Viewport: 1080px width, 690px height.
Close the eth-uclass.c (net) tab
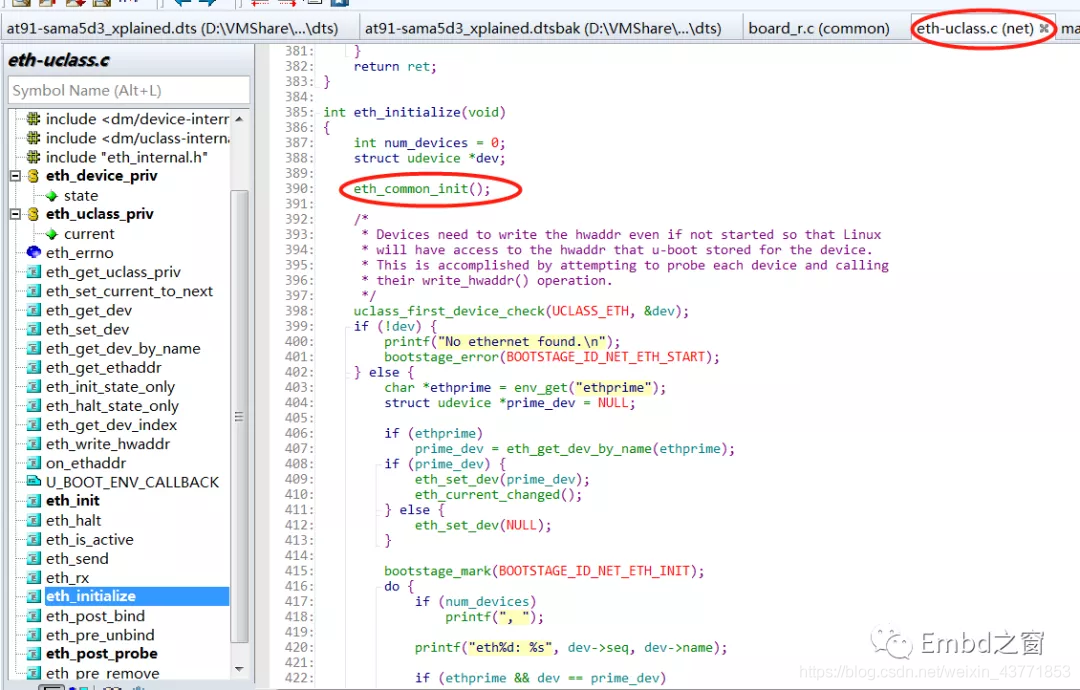pyautogui.click(x=1044, y=29)
